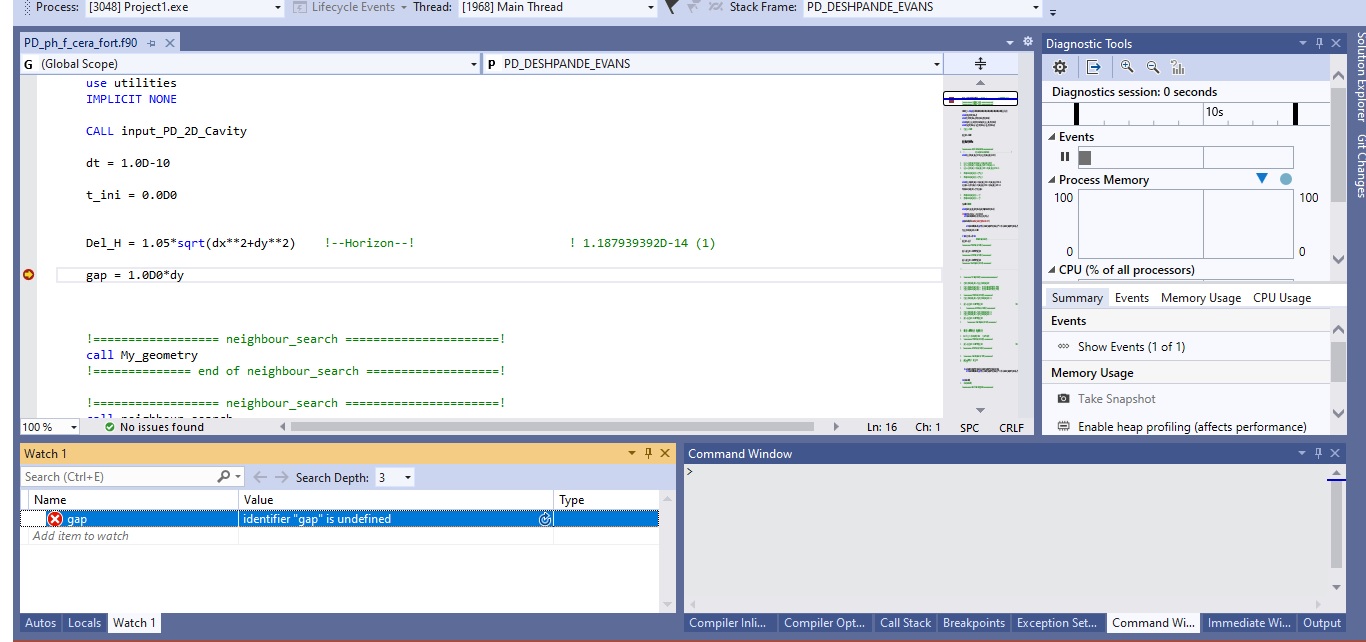The width and height of the screenshot is (1366, 642).
Task: Click the Watch search magnifier icon
Action: tap(224, 477)
